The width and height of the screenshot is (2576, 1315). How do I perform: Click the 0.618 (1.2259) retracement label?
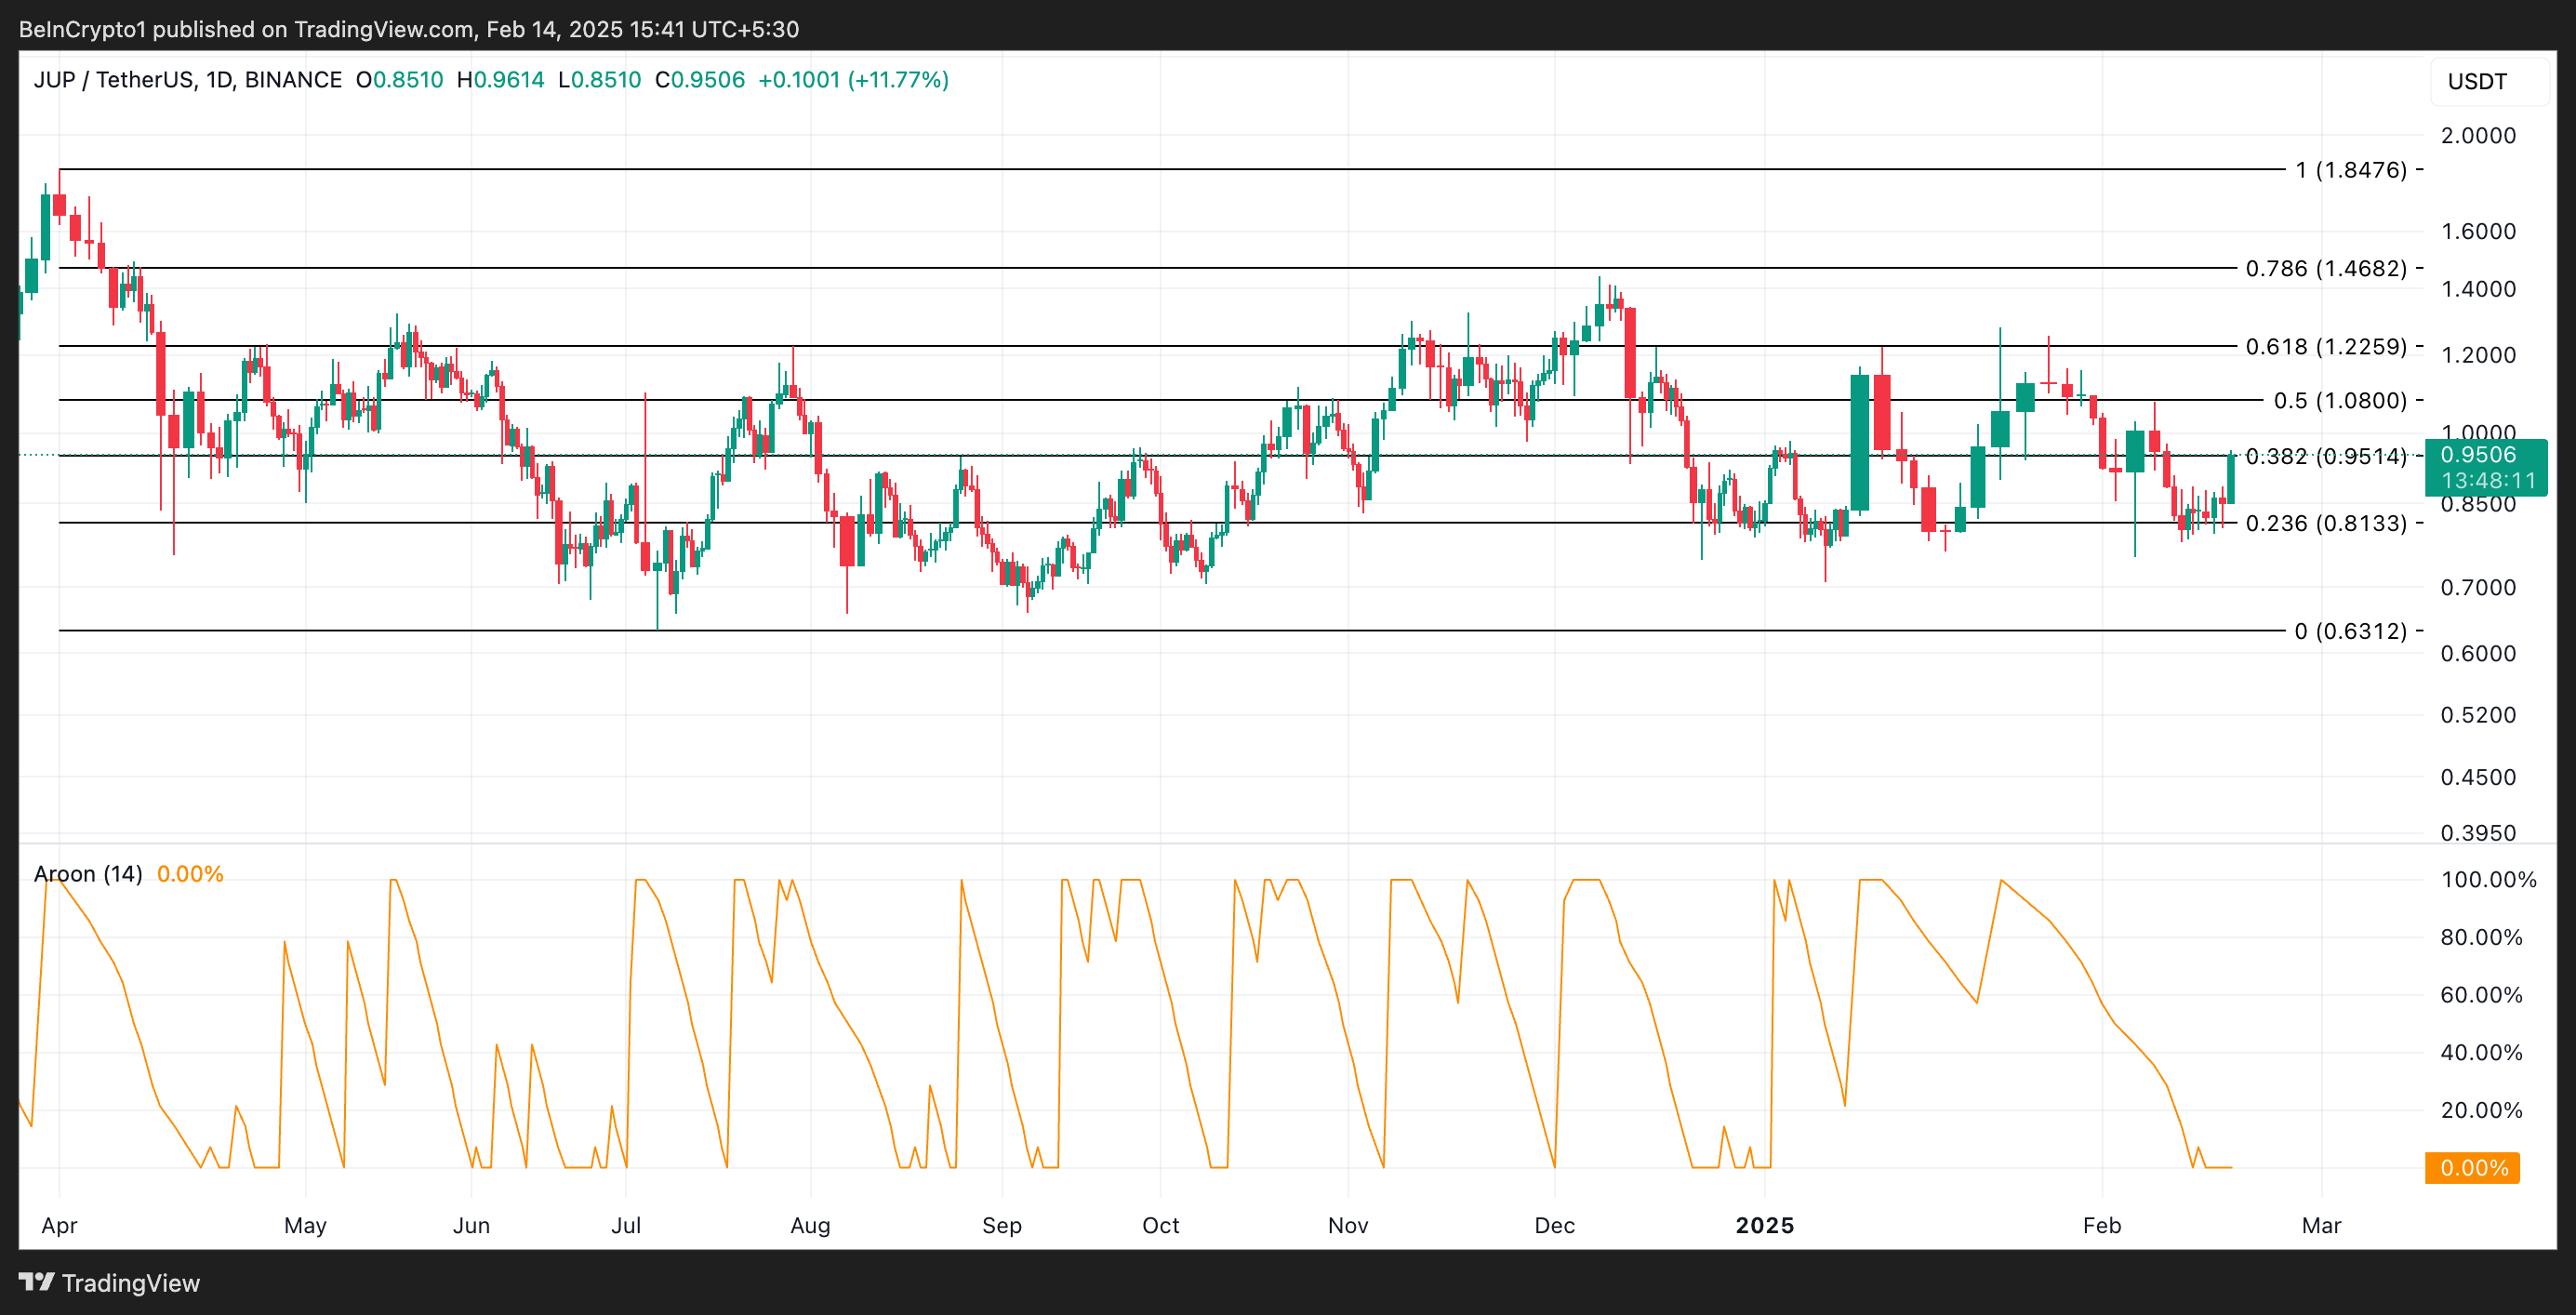pos(2326,346)
